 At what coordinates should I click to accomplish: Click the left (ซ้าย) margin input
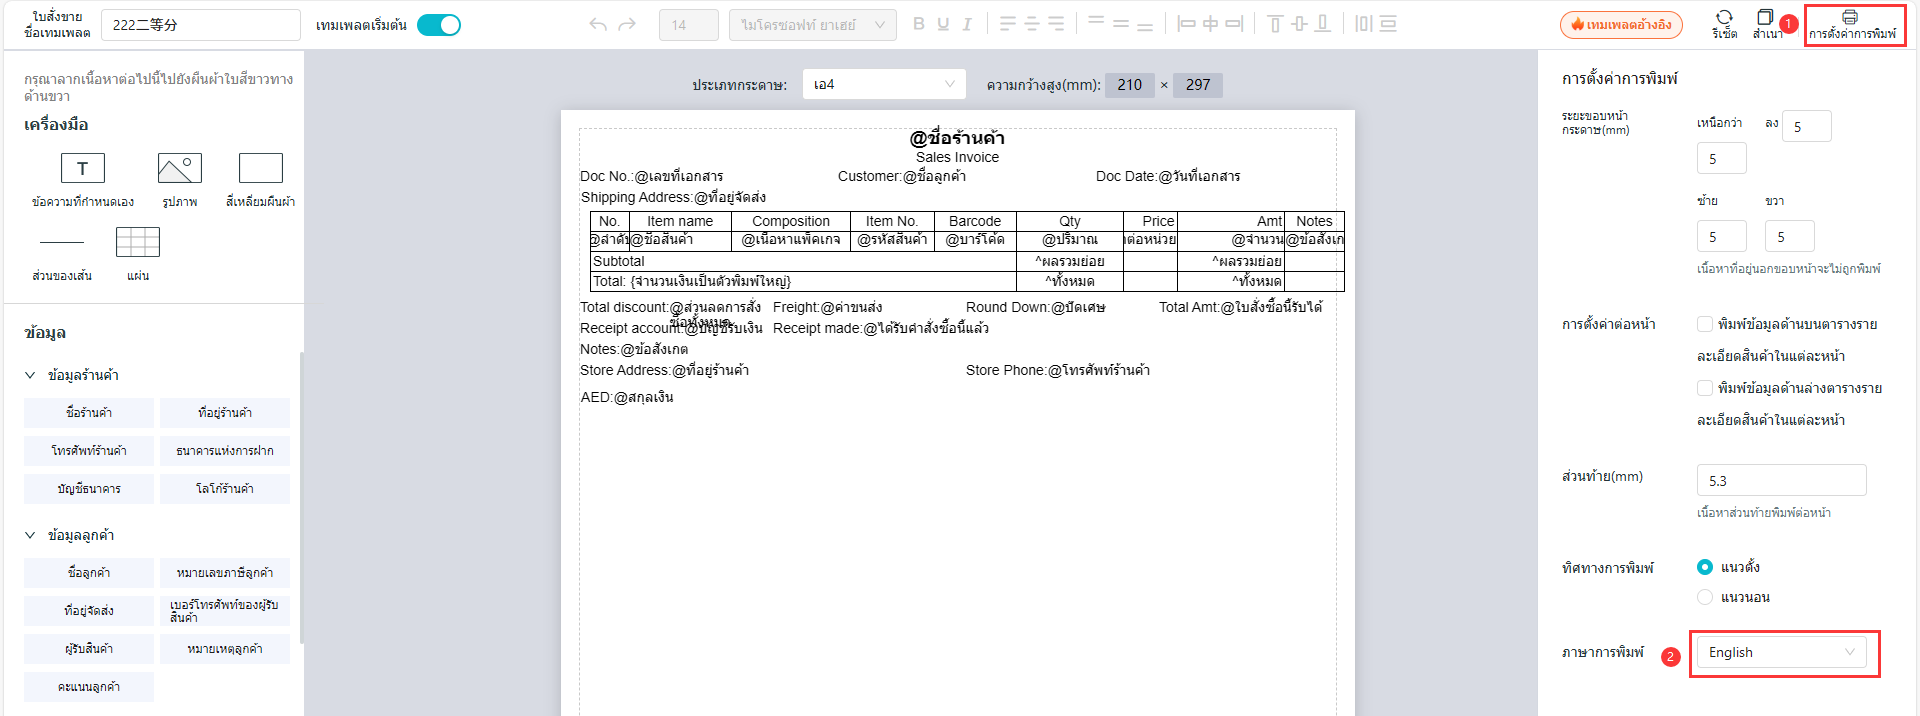click(1722, 236)
